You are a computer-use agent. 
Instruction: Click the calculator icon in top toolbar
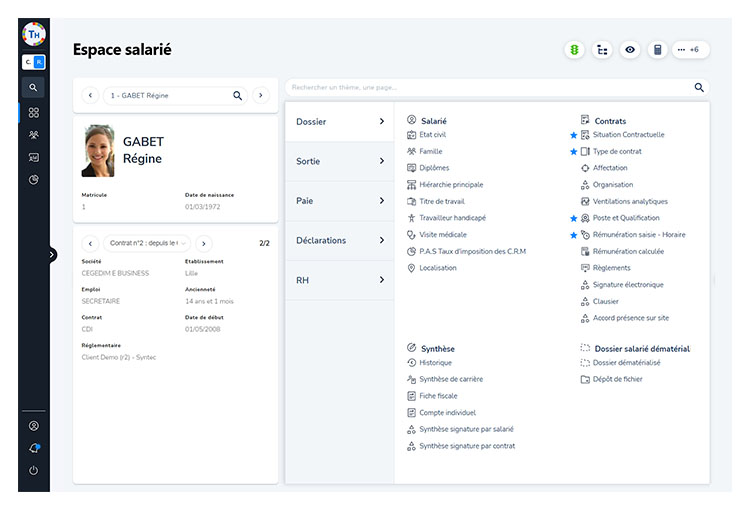[x=658, y=49]
